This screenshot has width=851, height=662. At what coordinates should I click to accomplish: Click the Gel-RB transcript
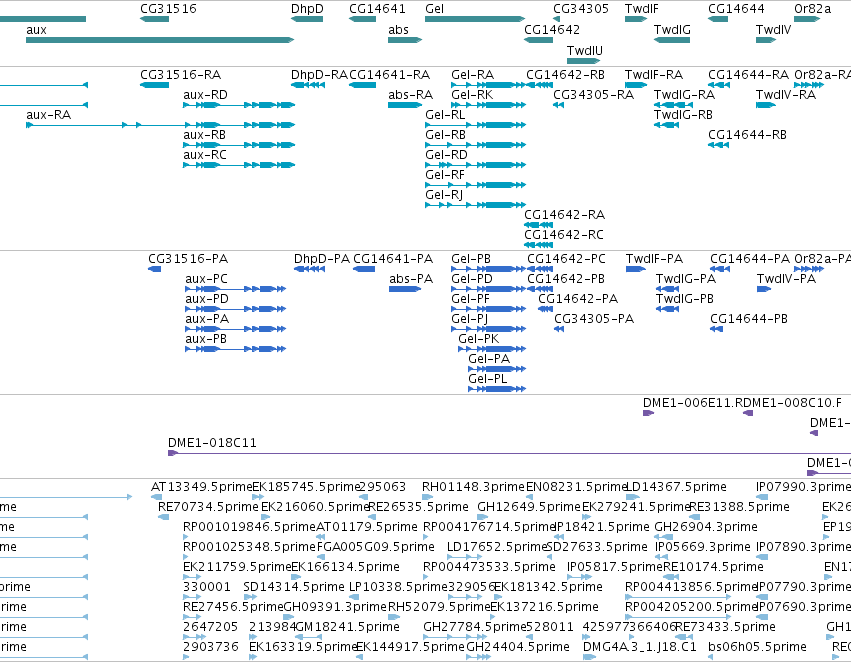475,145
